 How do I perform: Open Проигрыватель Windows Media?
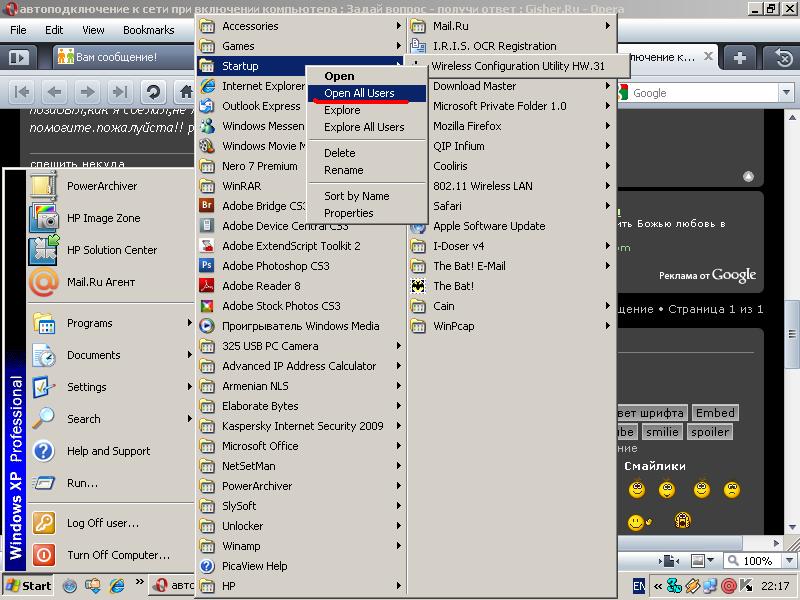pos(300,326)
